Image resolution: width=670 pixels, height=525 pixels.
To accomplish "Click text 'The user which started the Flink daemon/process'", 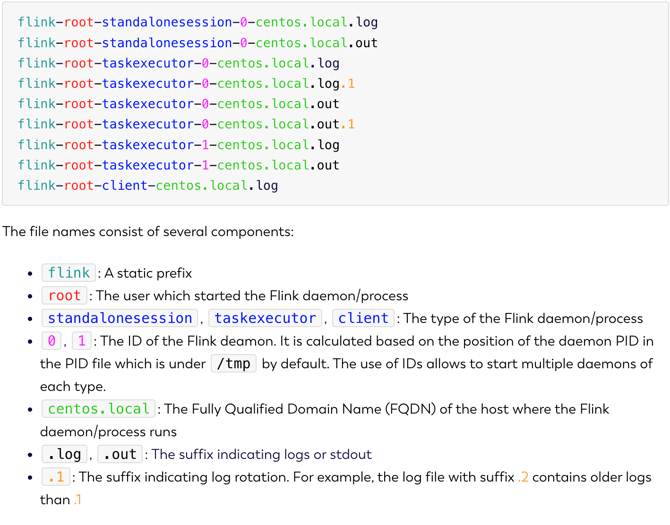I will (252, 296).
